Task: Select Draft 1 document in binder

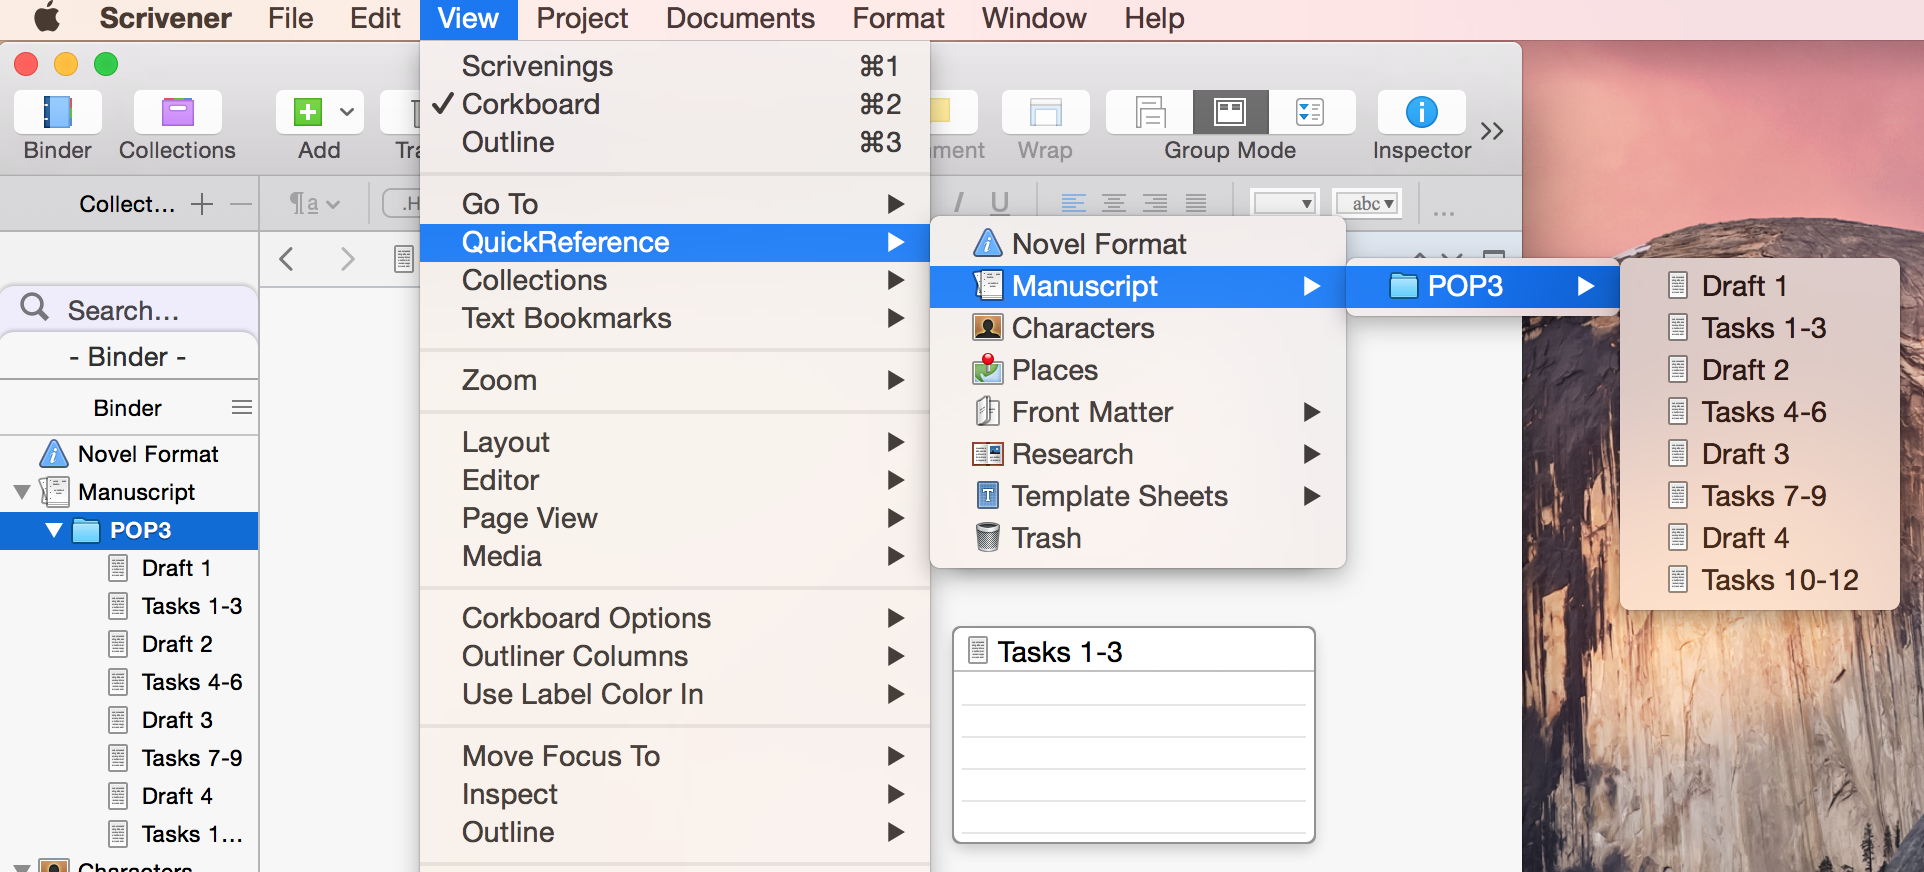Action: pyautogui.click(x=129, y=568)
